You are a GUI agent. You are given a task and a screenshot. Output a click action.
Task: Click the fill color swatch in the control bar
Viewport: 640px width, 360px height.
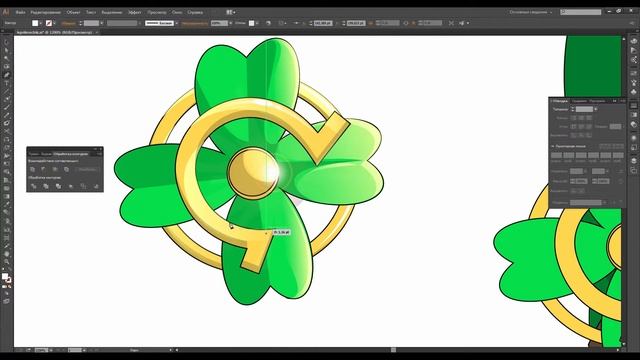(35, 23)
